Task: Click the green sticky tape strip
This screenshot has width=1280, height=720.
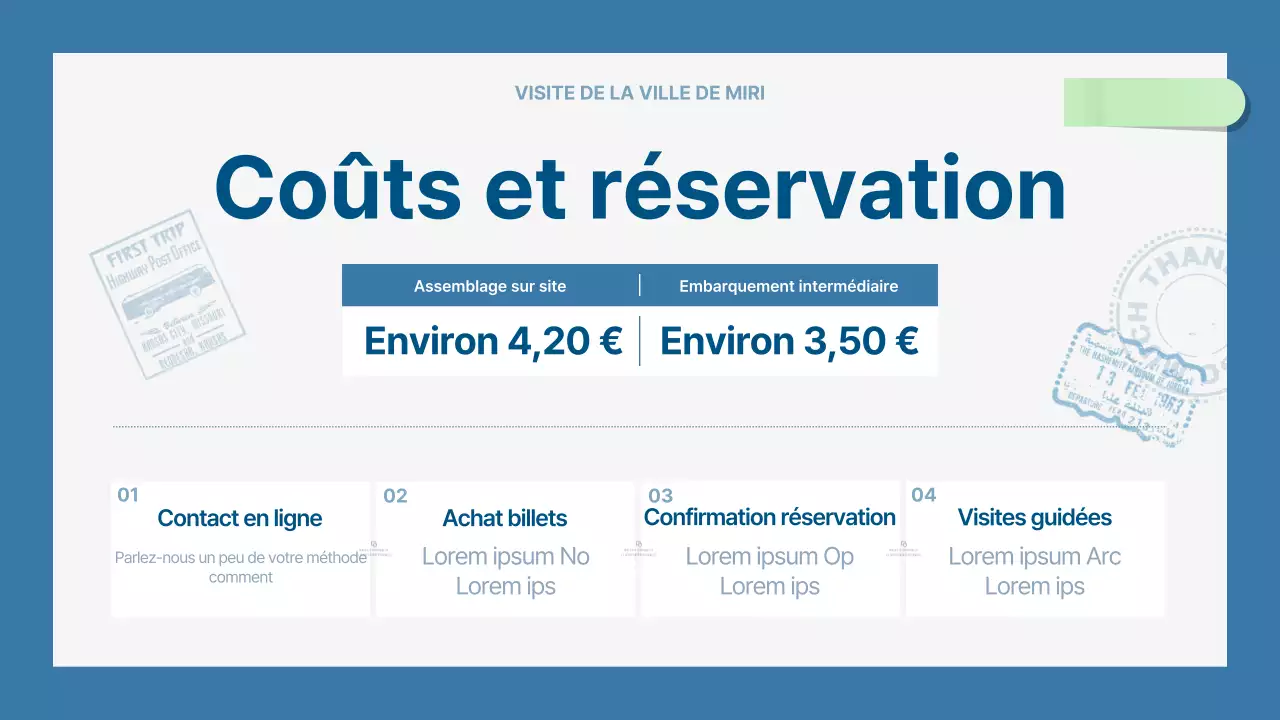Action: tap(1154, 102)
